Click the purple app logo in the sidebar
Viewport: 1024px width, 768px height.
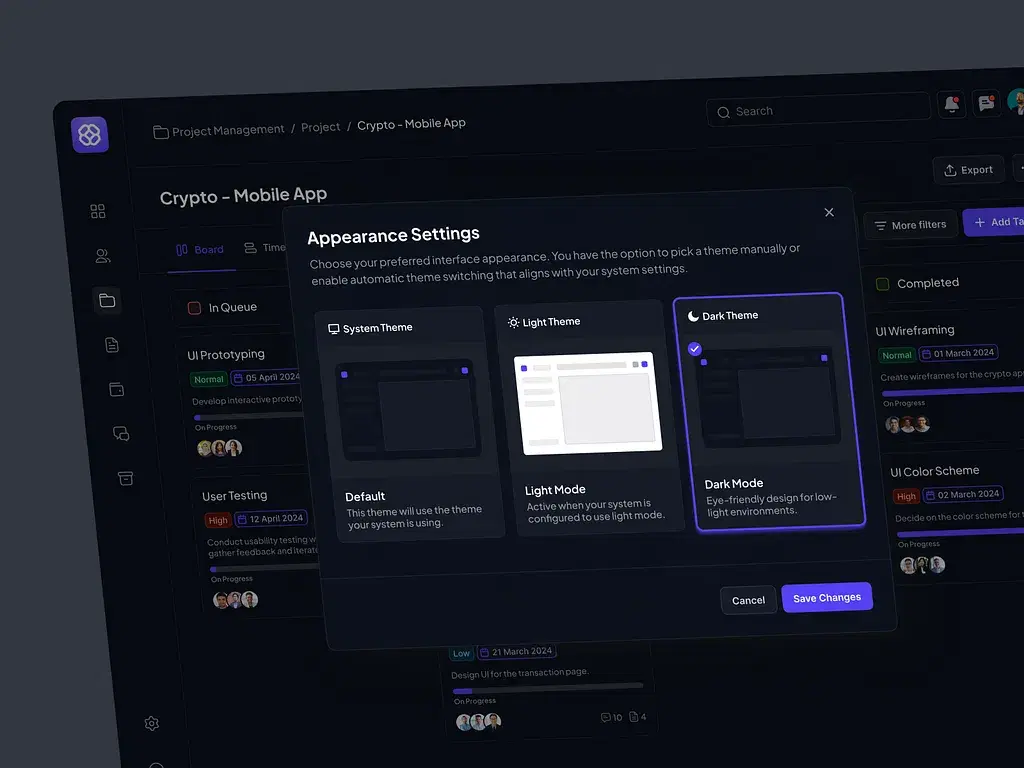click(89, 135)
